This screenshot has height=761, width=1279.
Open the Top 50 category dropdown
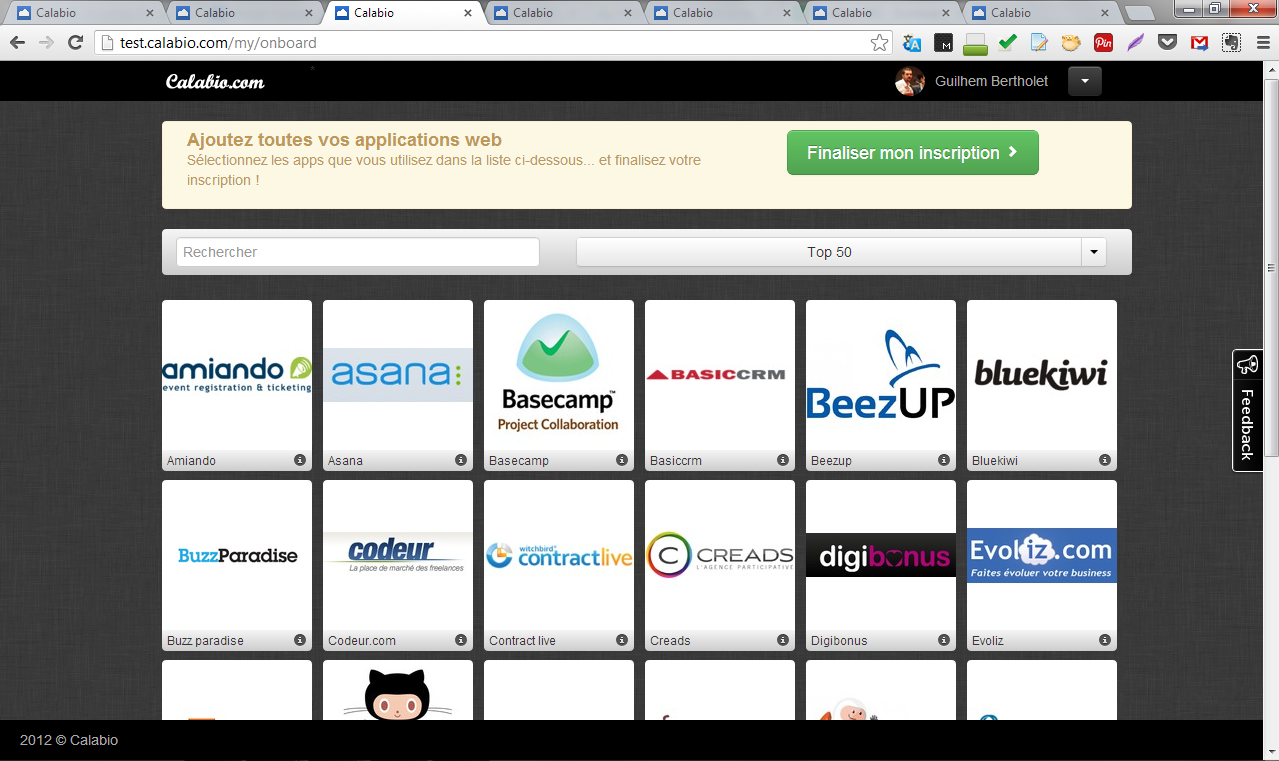pyautogui.click(x=841, y=252)
